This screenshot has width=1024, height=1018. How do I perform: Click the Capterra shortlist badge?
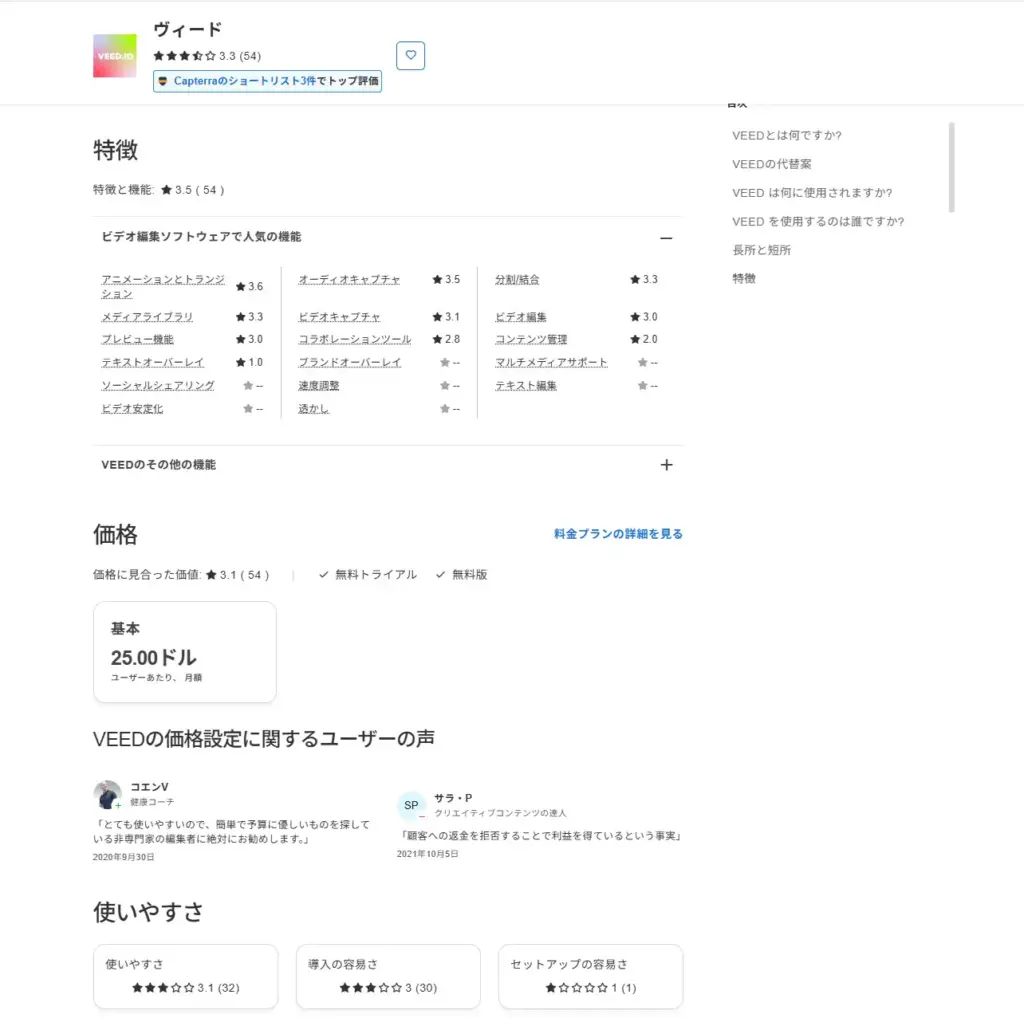pos(267,81)
